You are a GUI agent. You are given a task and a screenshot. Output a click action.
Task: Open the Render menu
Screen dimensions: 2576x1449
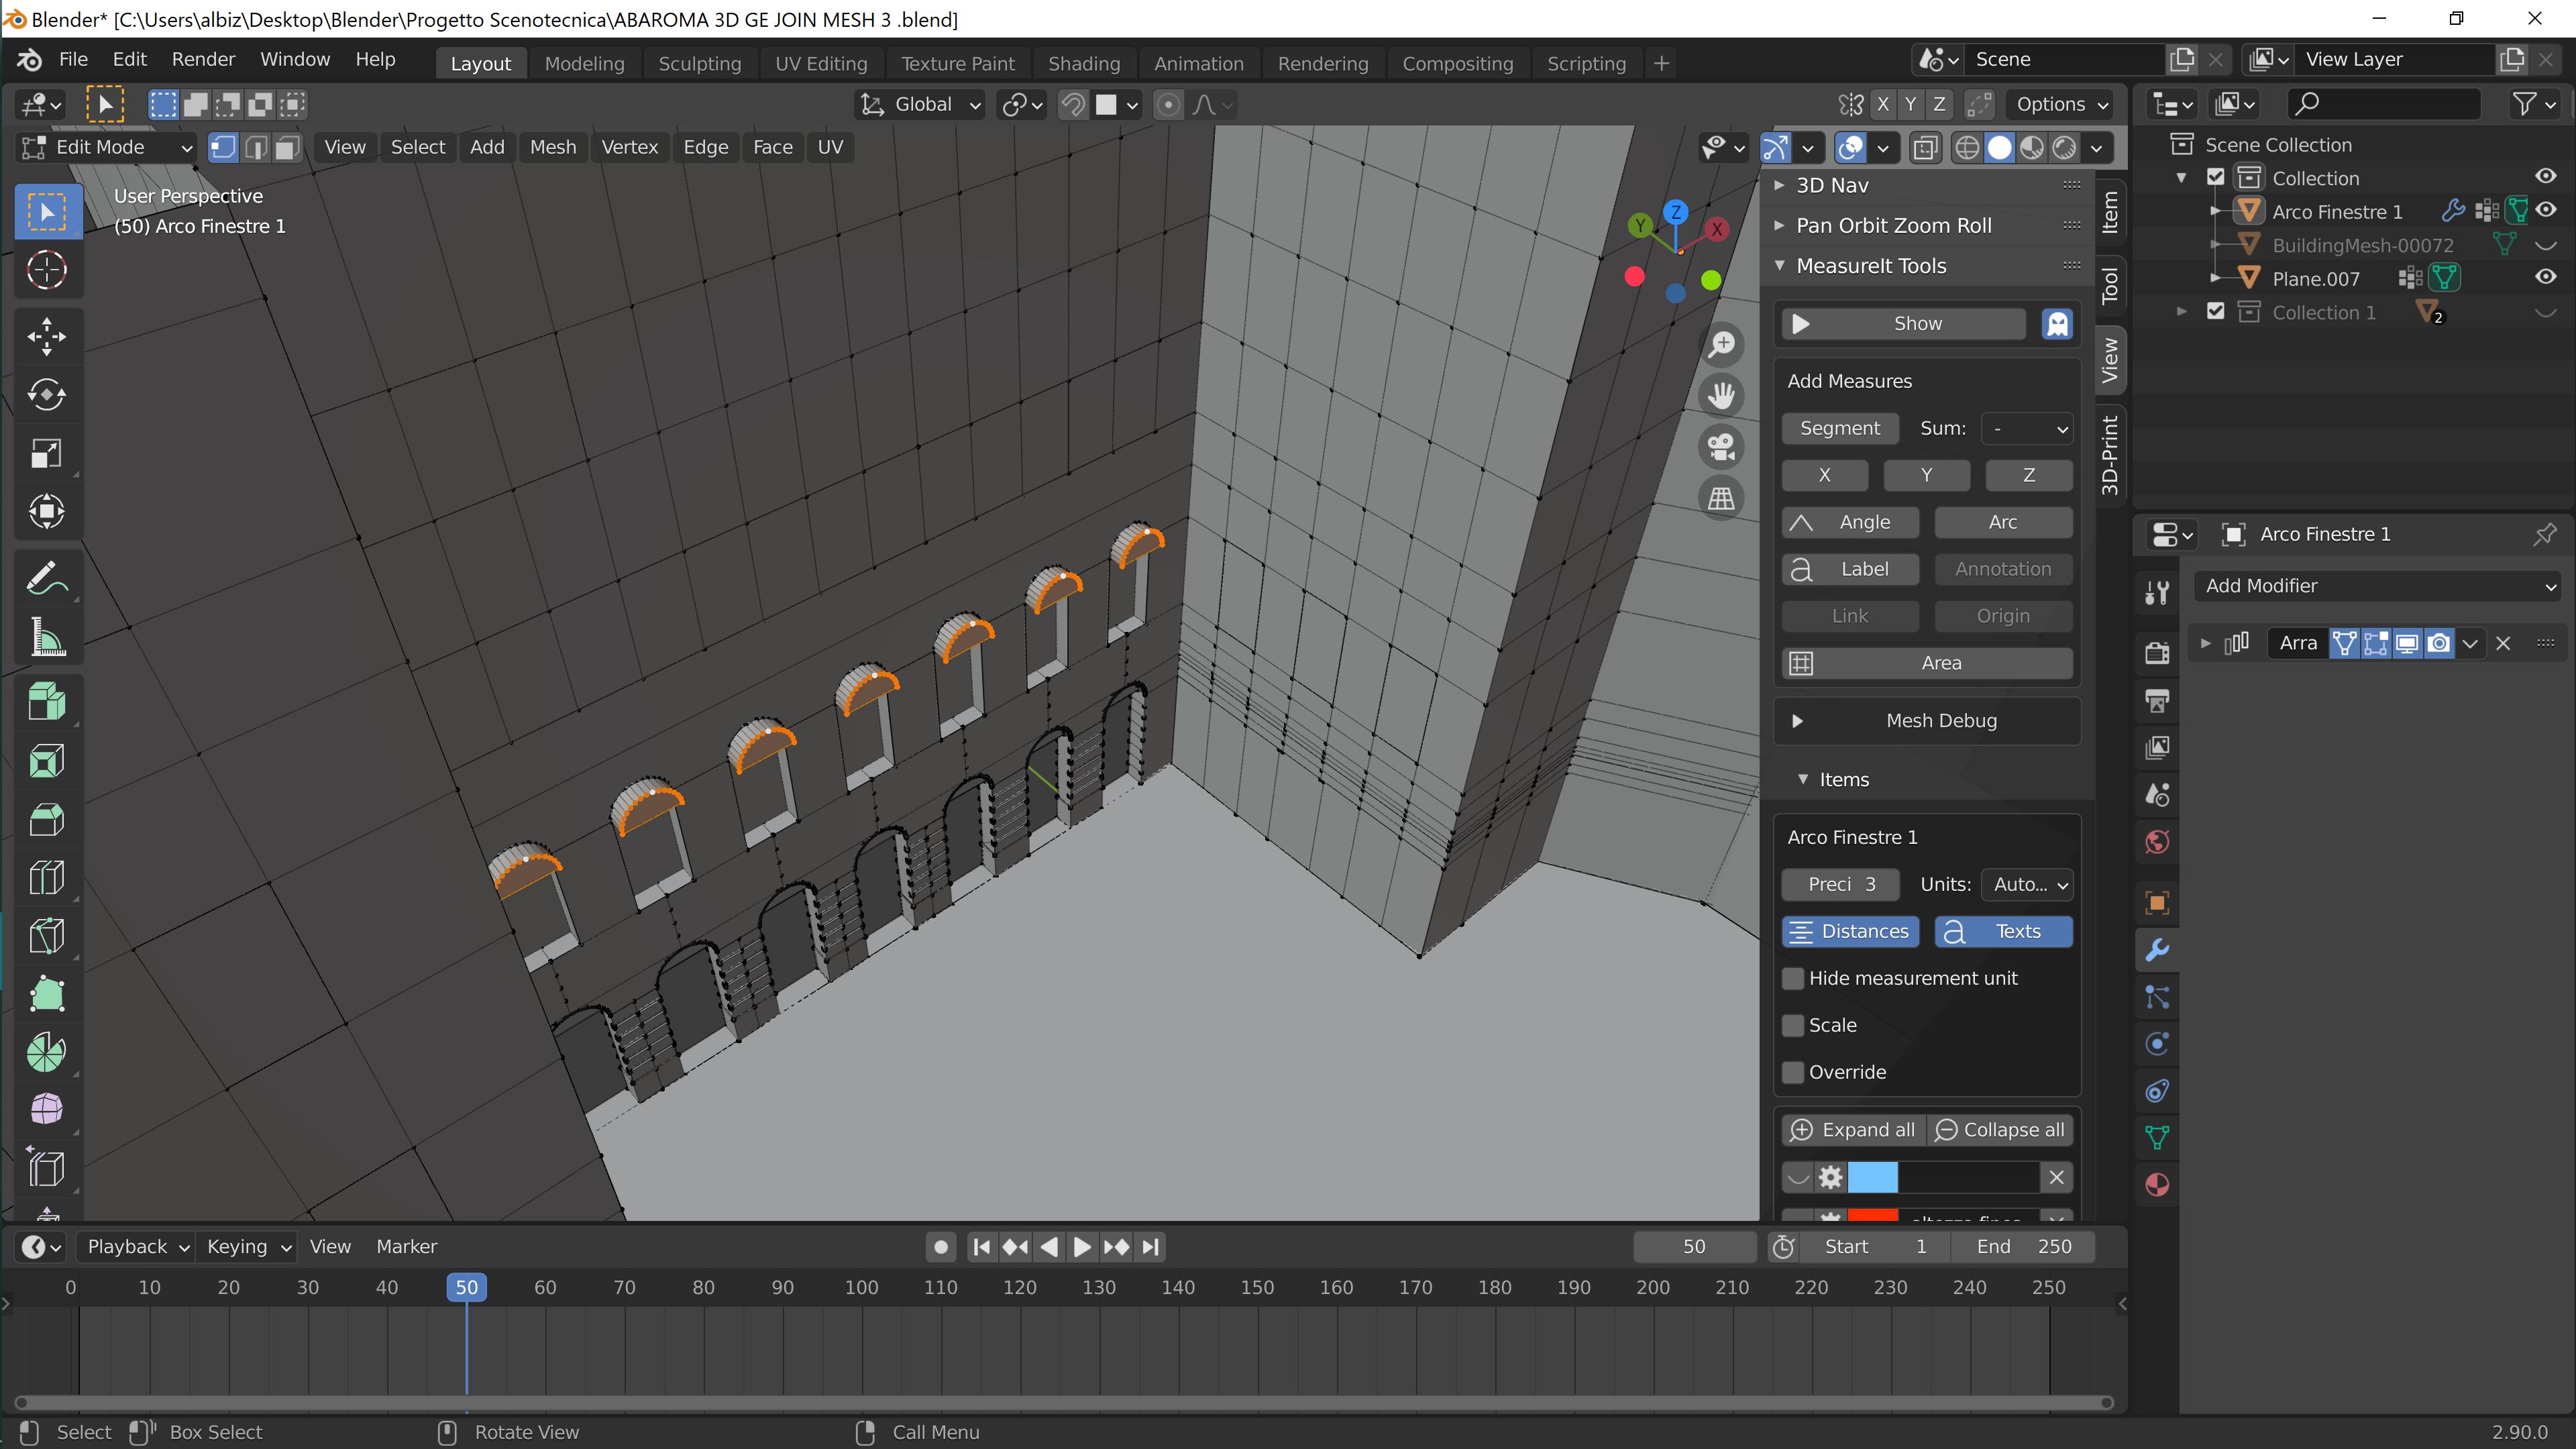[203, 59]
